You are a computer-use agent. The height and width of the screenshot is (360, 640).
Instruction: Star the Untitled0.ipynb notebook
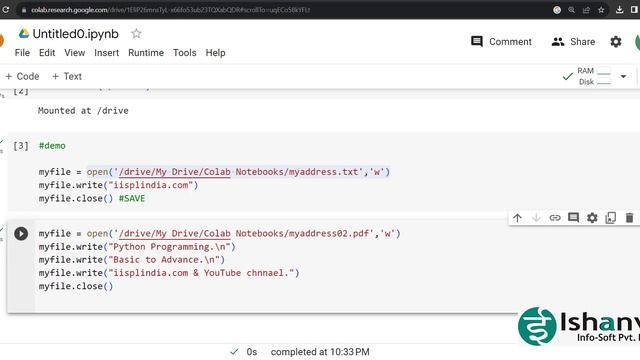[x=136, y=33]
